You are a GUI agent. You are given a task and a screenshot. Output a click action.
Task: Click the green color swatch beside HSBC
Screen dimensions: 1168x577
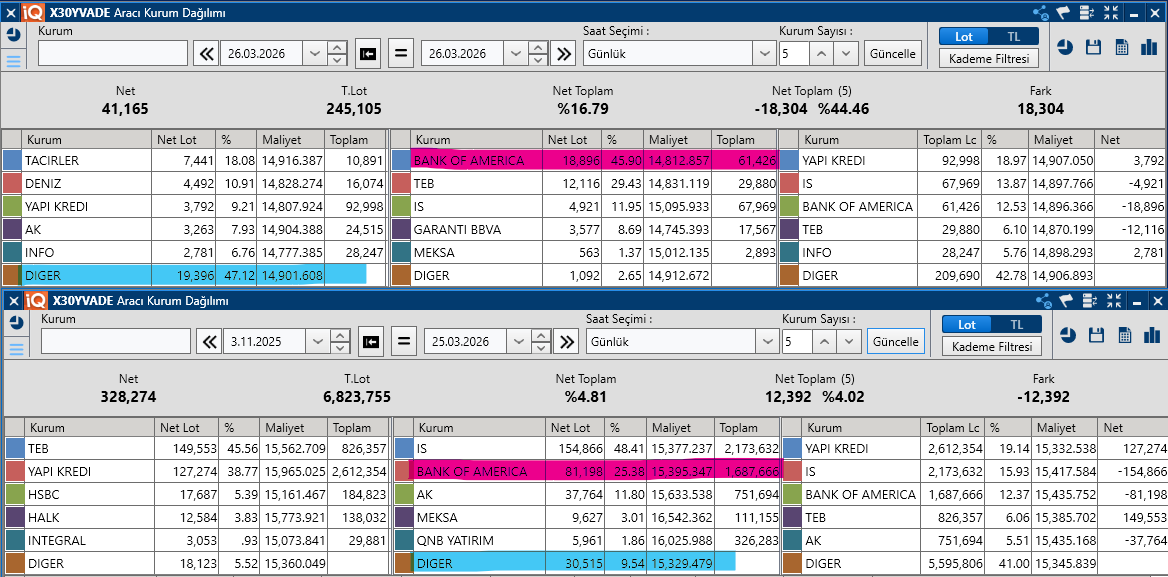pos(15,494)
